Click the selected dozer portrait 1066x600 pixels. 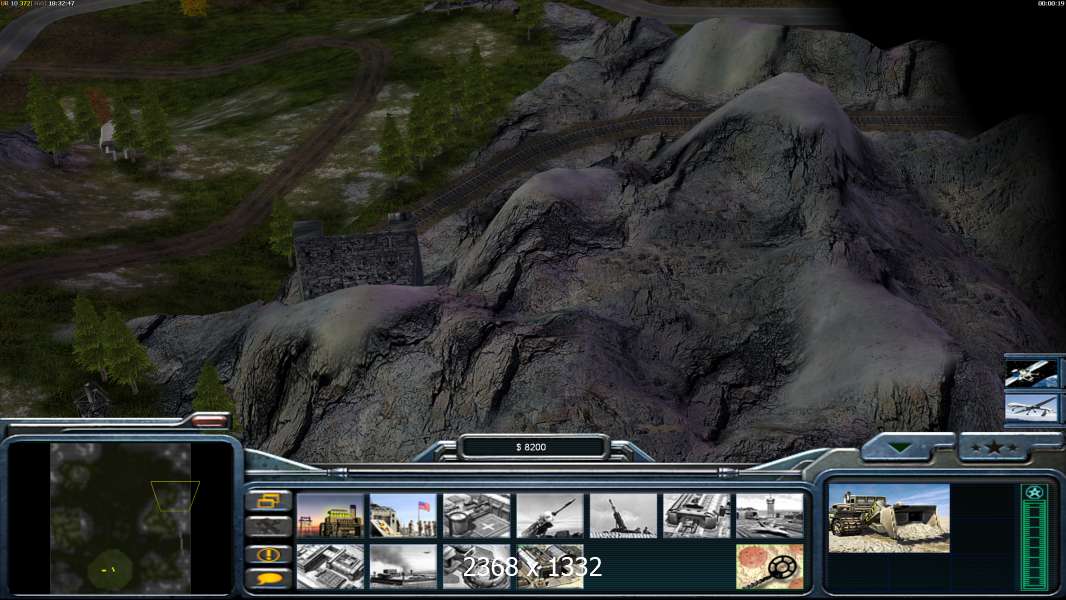click(x=889, y=518)
